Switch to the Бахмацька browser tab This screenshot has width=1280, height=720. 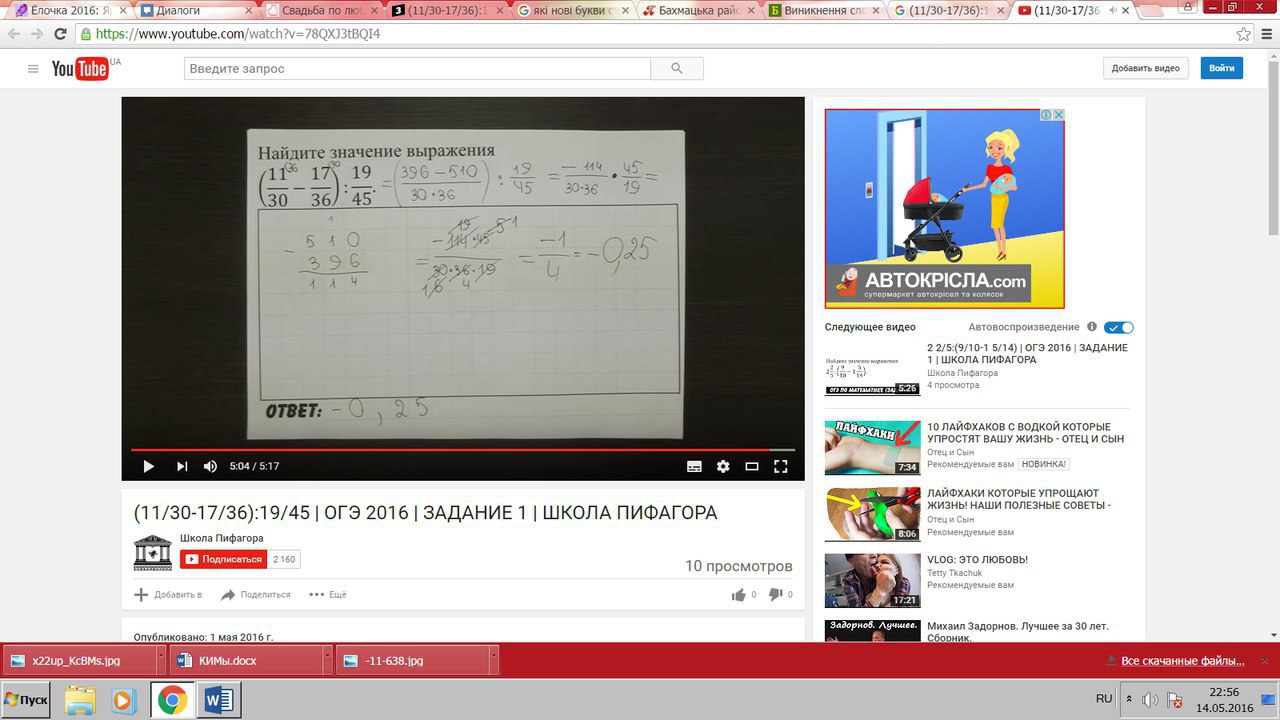698,11
